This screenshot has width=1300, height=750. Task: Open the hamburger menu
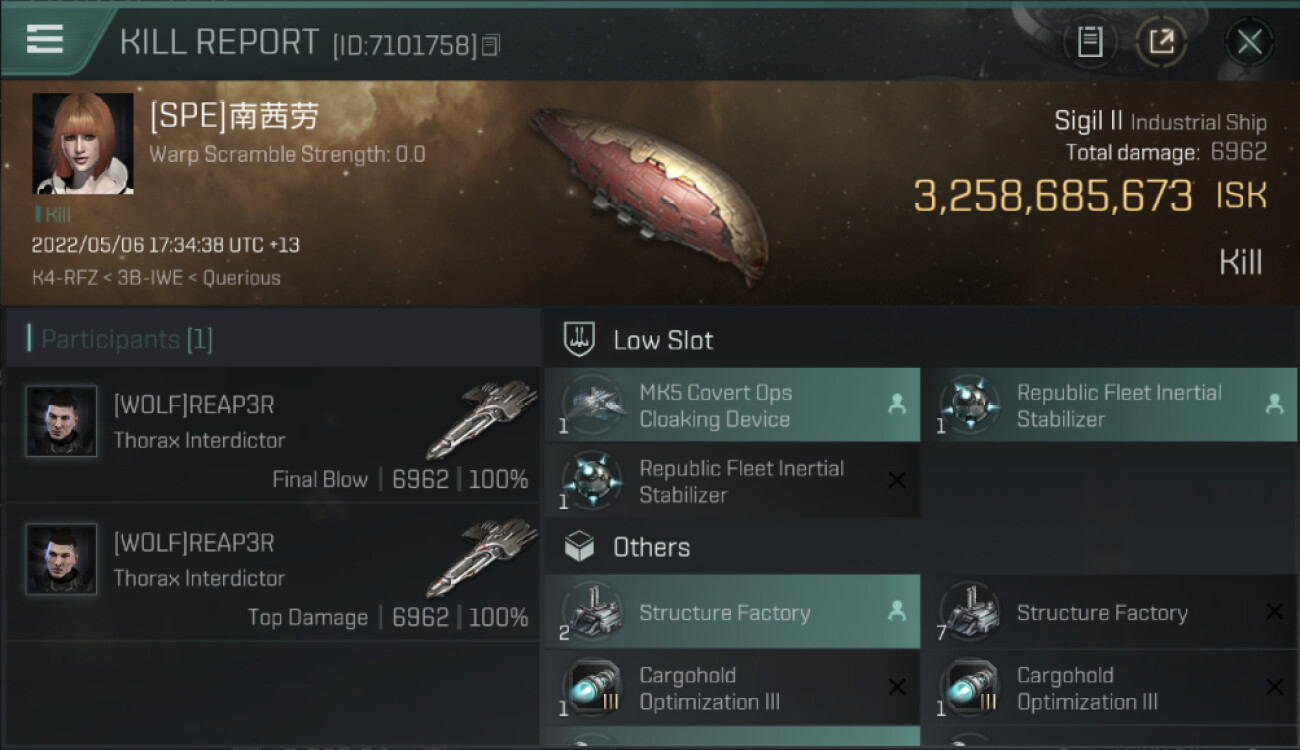coord(45,40)
